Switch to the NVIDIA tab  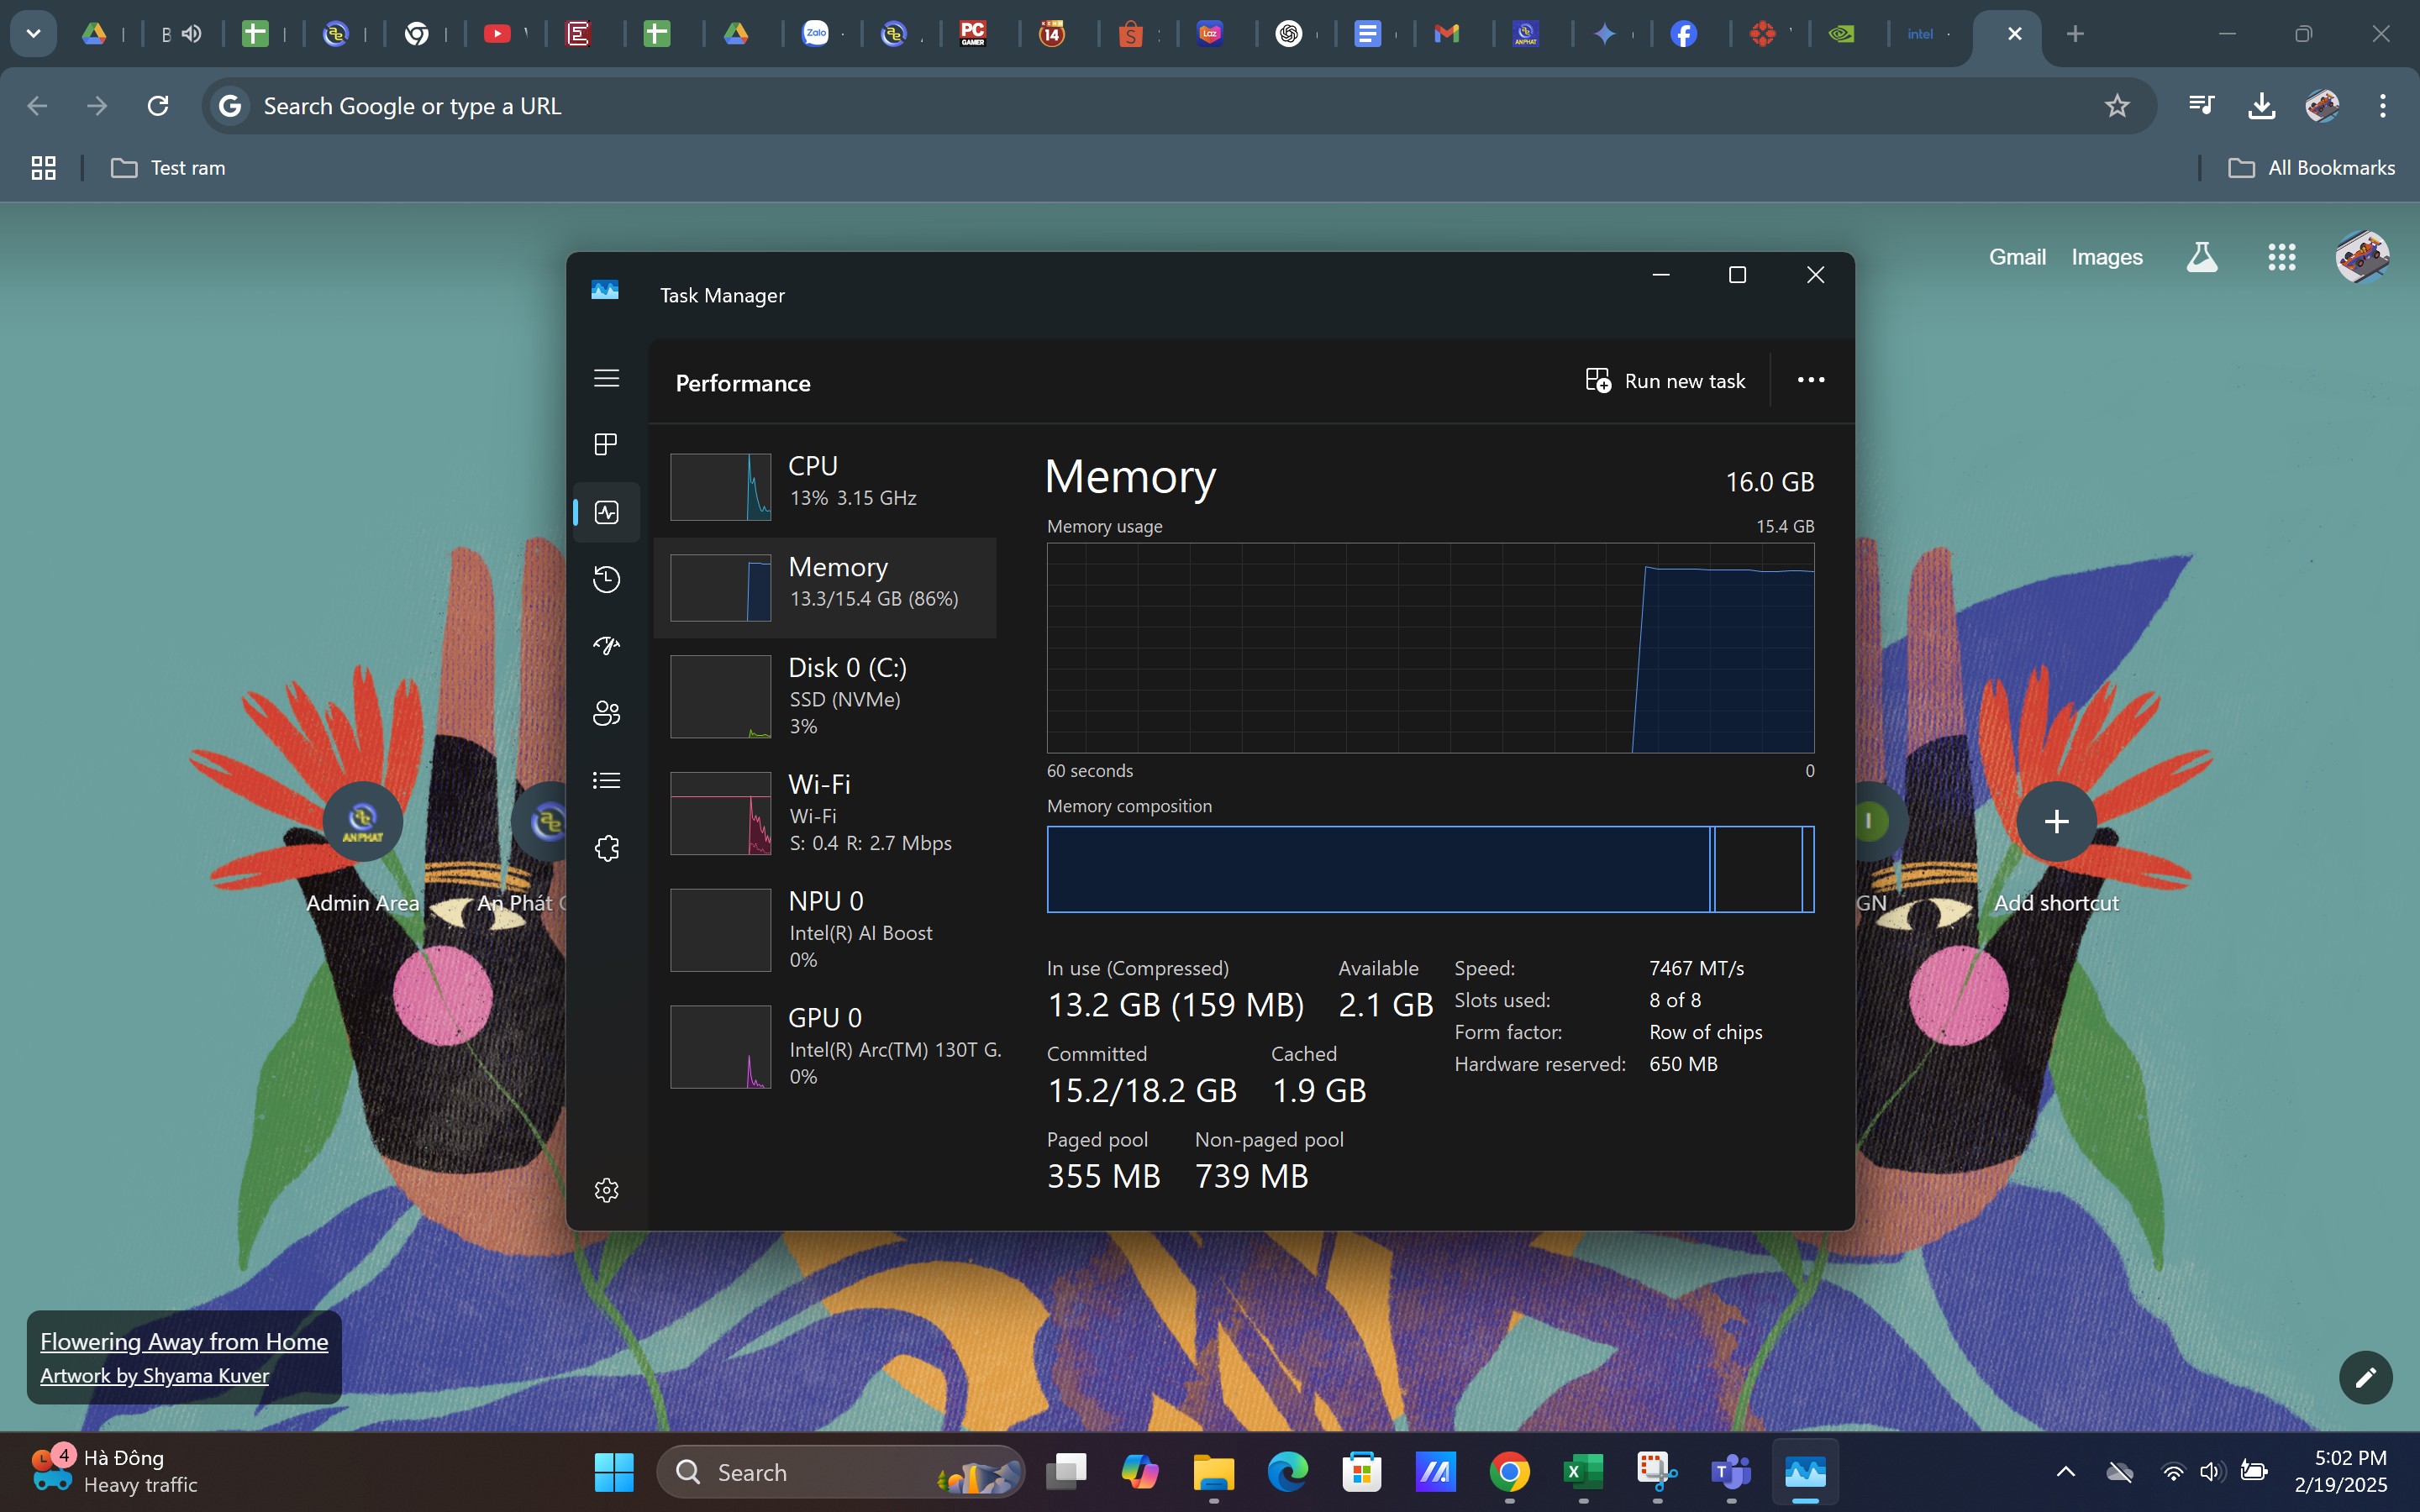(x=1841, y=34)
